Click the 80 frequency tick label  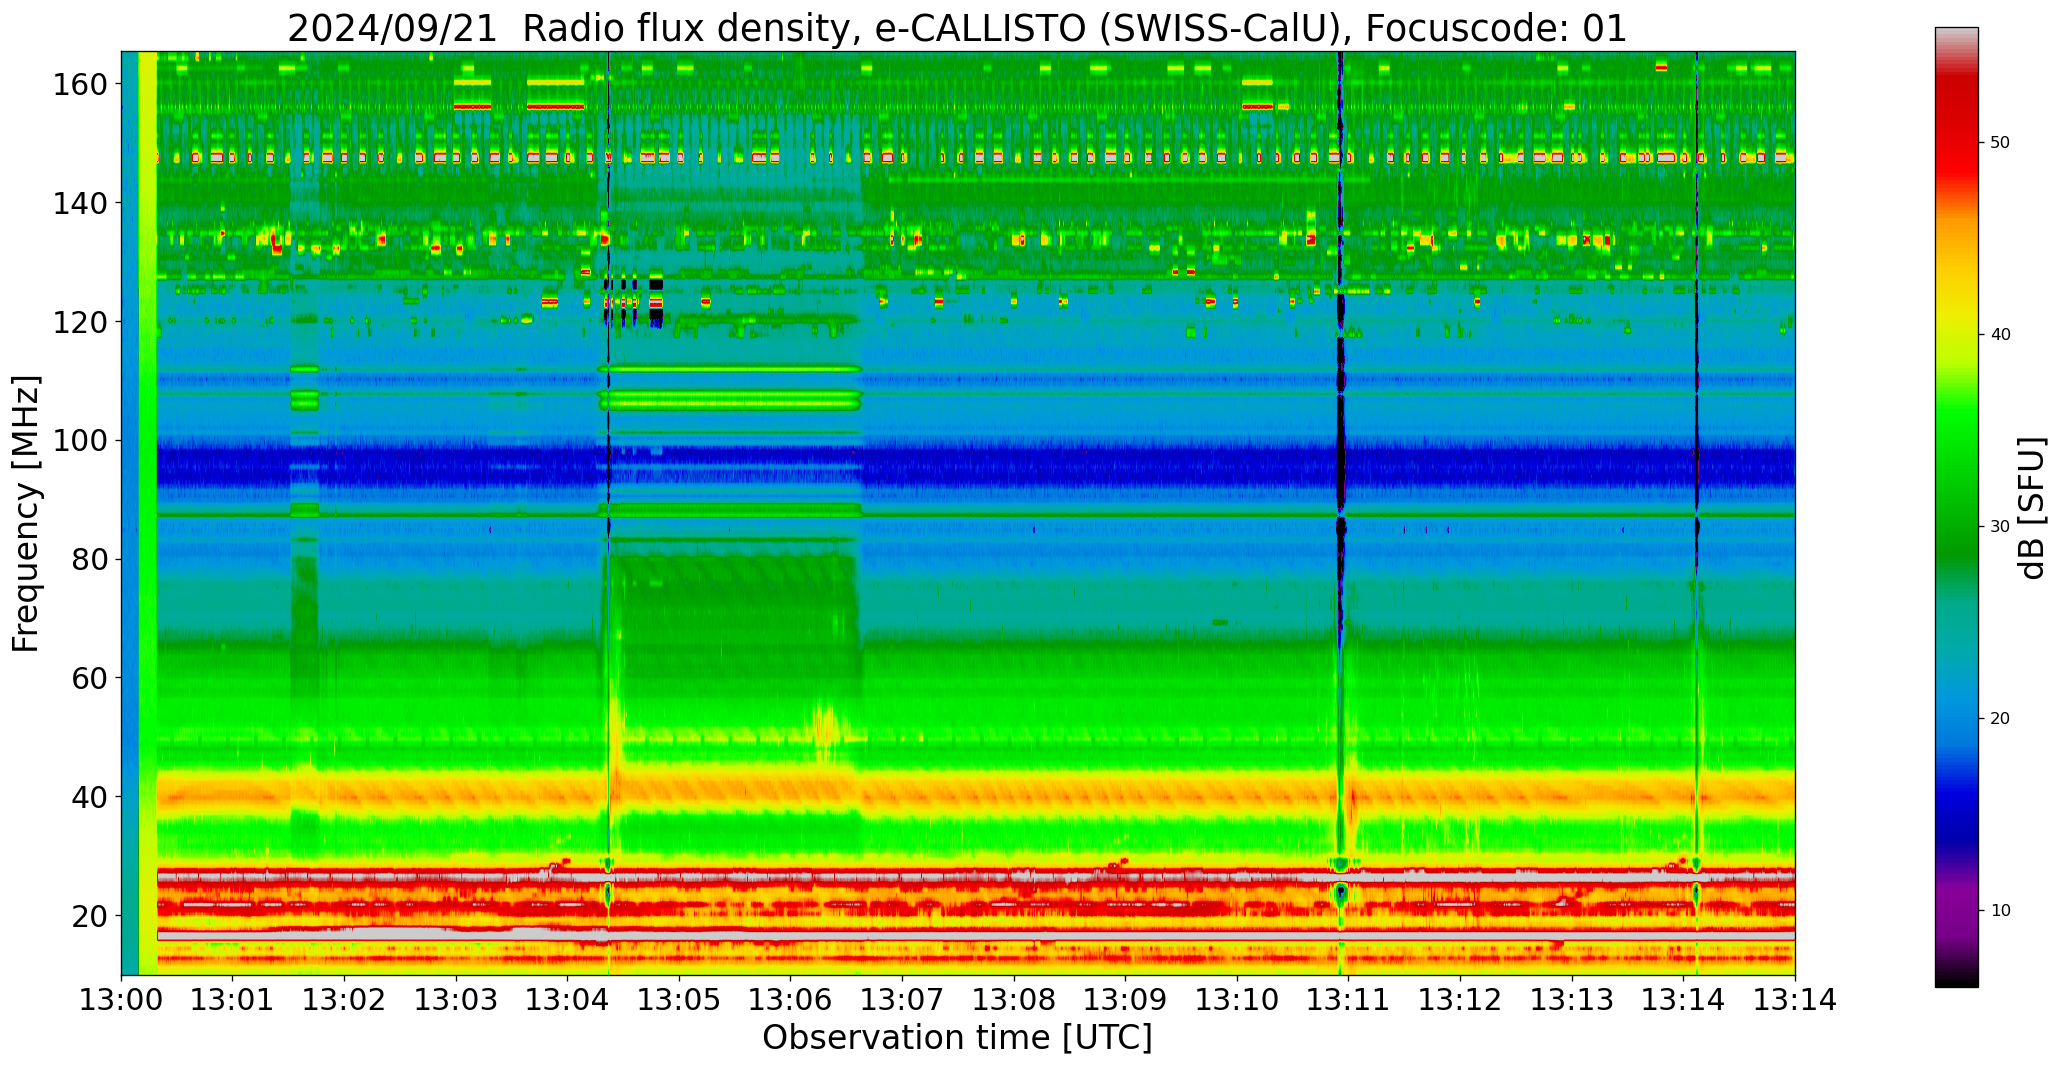(89, 559)
